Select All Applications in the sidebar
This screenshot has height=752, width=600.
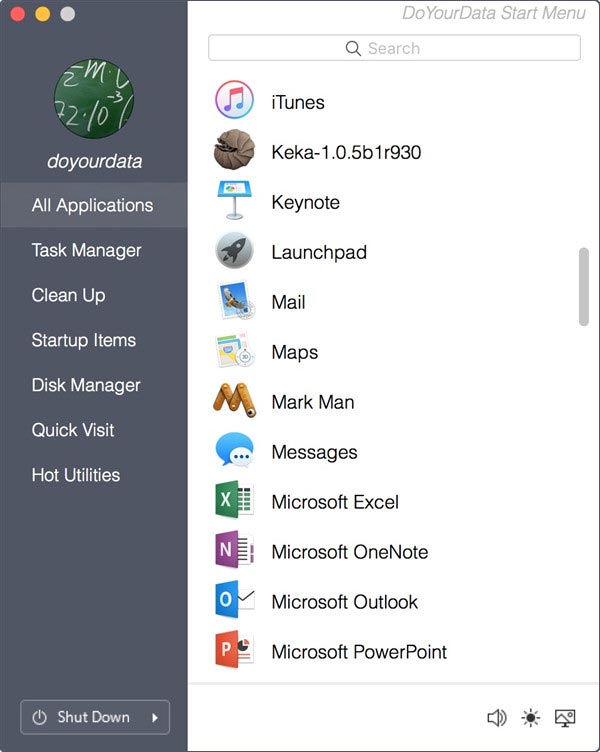pyautogui.click(x=94, y=205)
